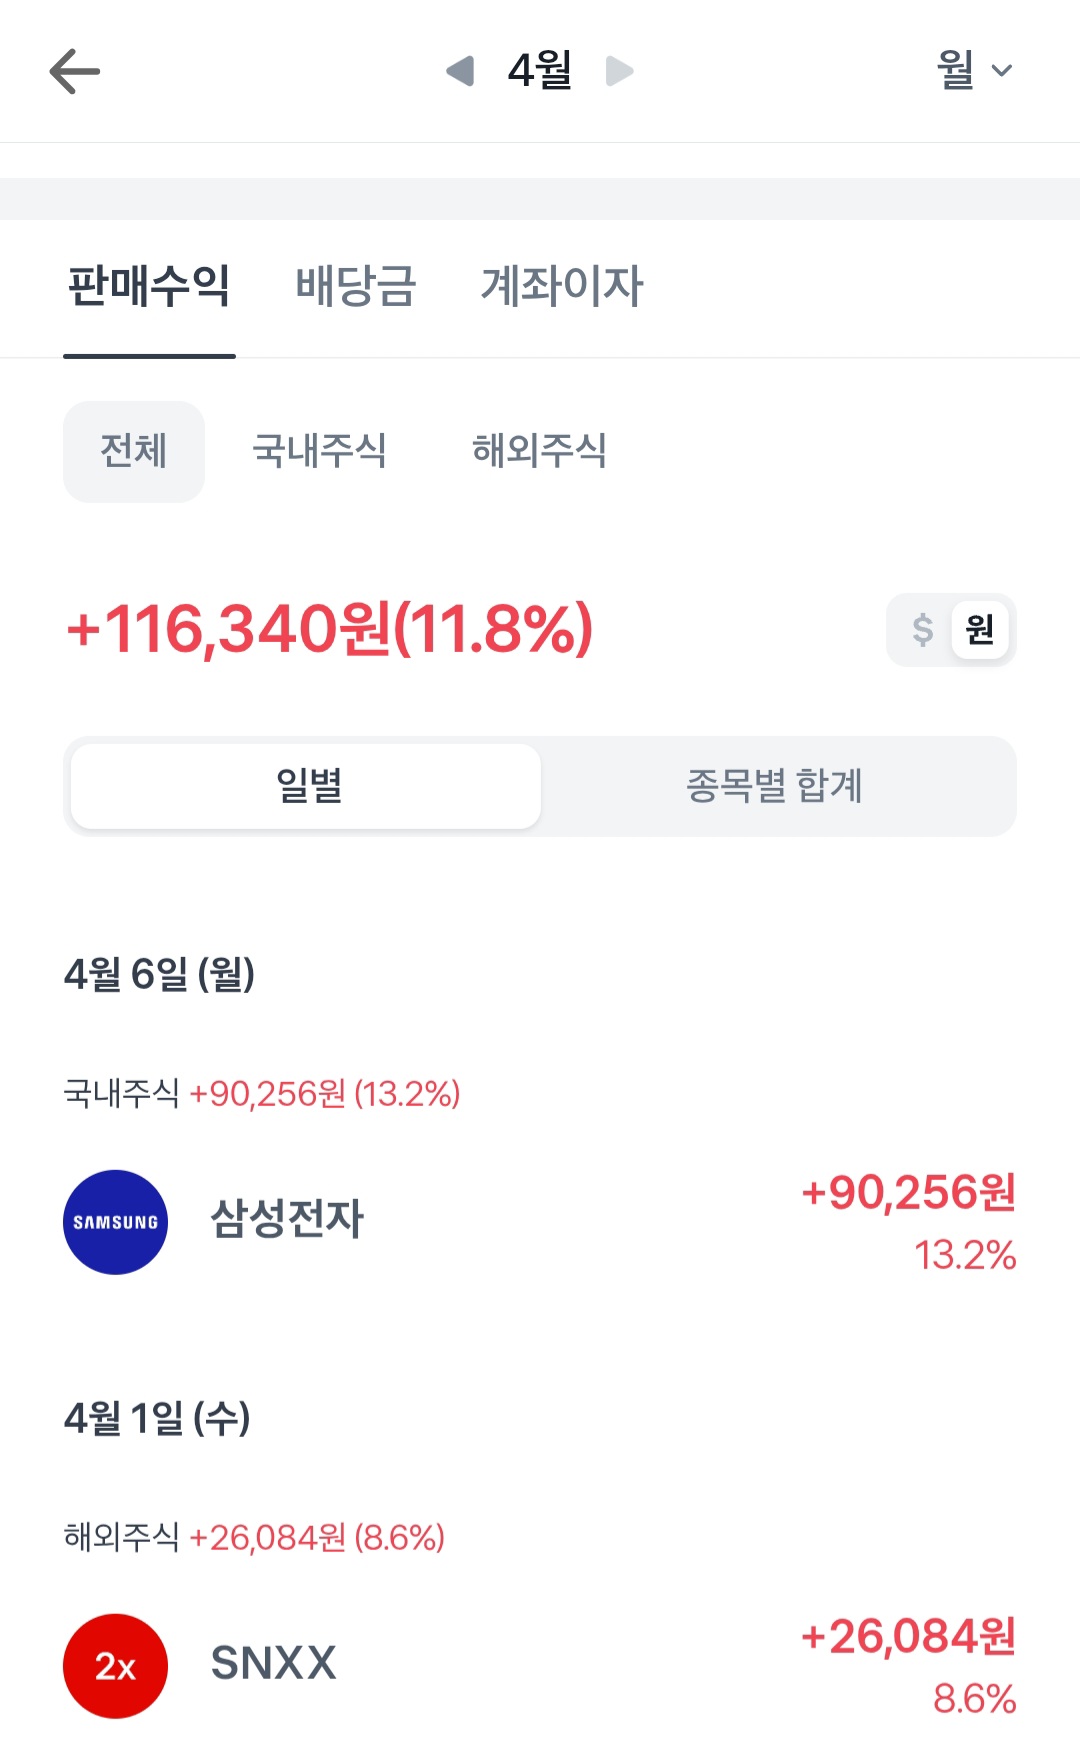Screen dimensions: 1080x1744
Task: Select the 판매수익 tab
Action: pyautogui.click(x=149, y=286)
